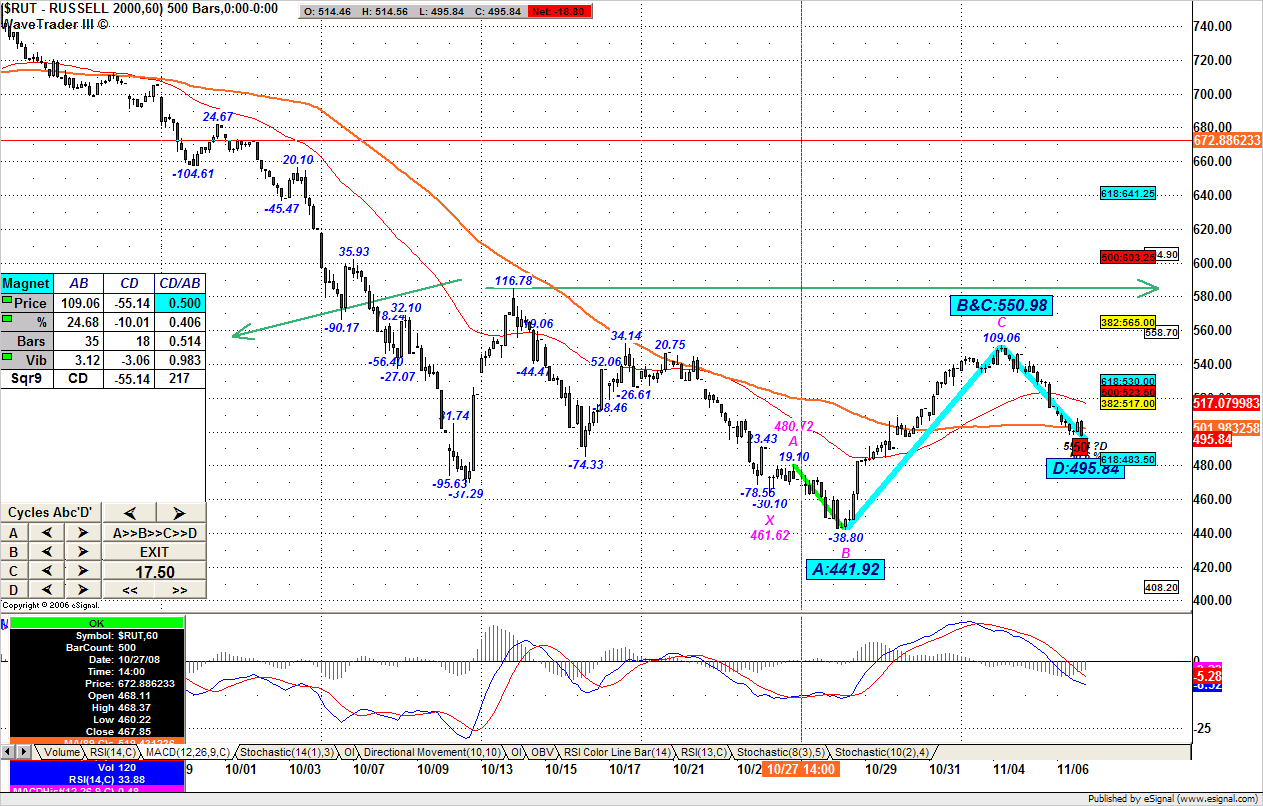Viewport: 1263px width, 806px height.
Task: Toggle the green Vib magnet indicator
Action: coord(7,358)
